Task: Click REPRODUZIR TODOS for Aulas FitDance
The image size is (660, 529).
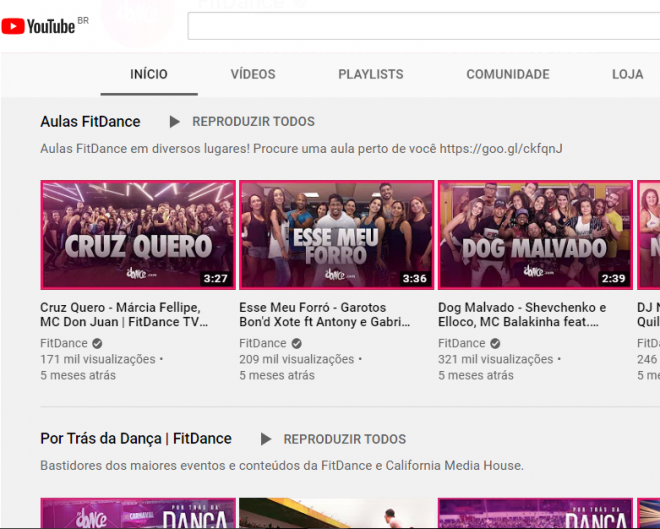Action: point(253,122)
